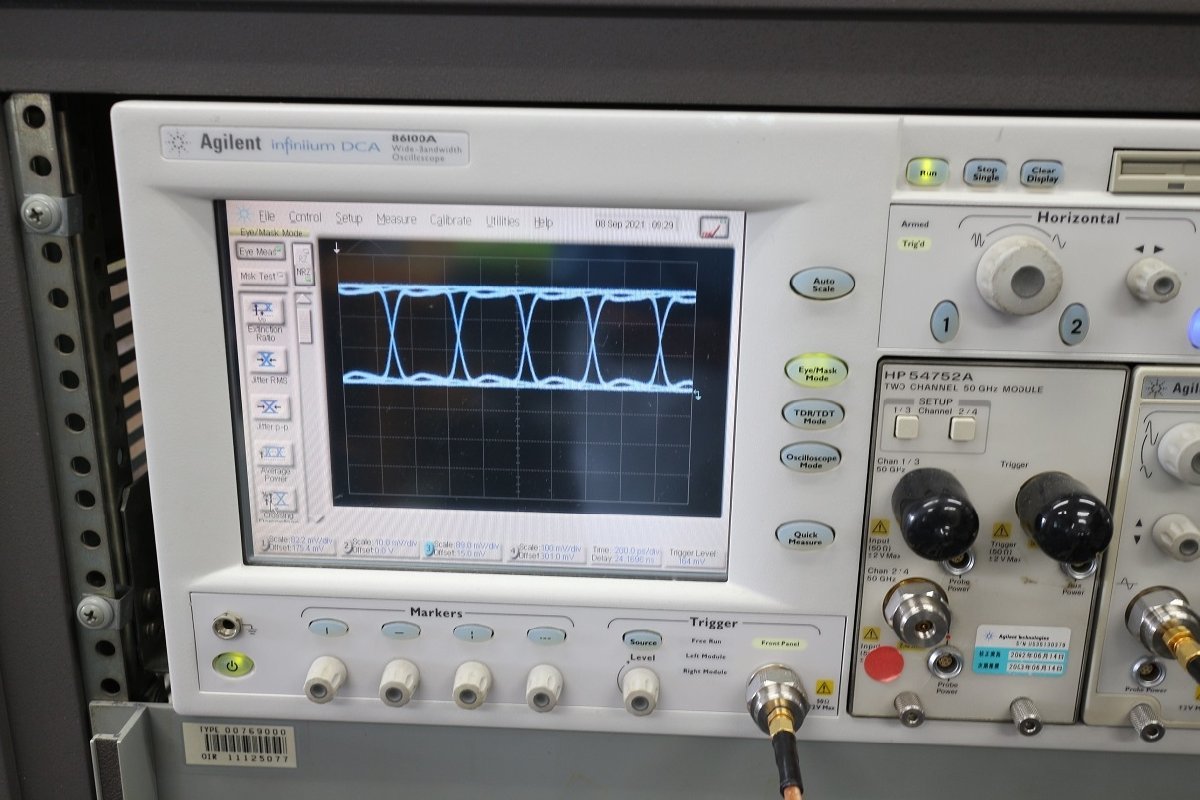Push the Setup Channel 1/3 button
The image size is (1200, 800).
(x=906, y=427)
